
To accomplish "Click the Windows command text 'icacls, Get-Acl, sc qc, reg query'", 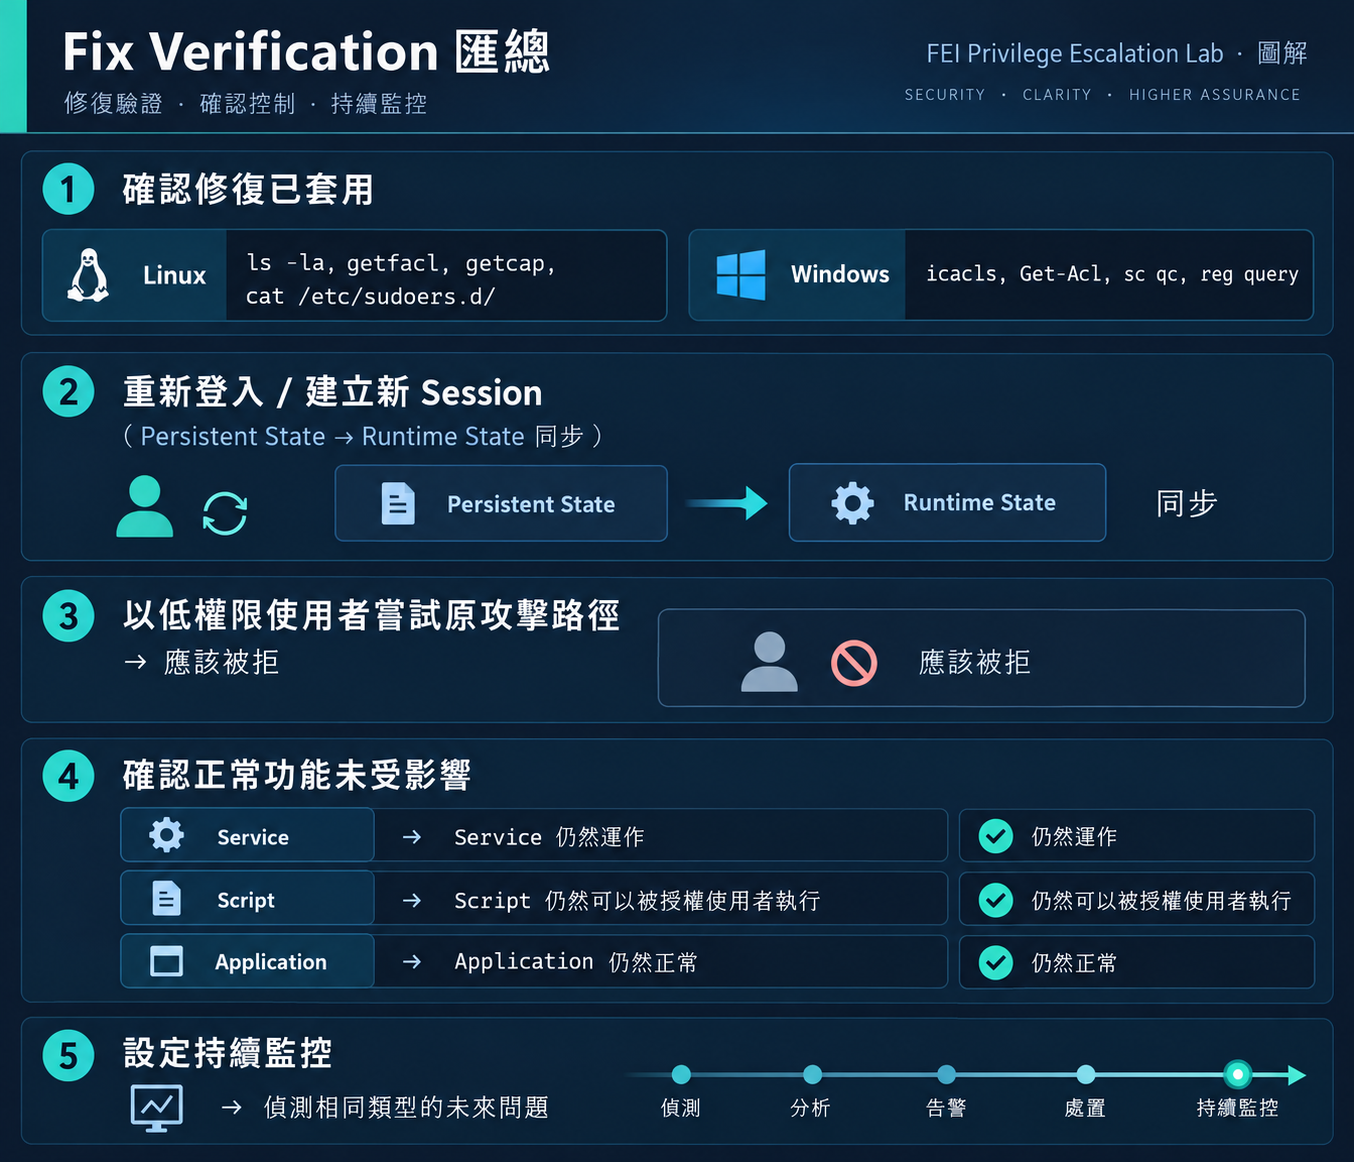I will [1112, 274].
